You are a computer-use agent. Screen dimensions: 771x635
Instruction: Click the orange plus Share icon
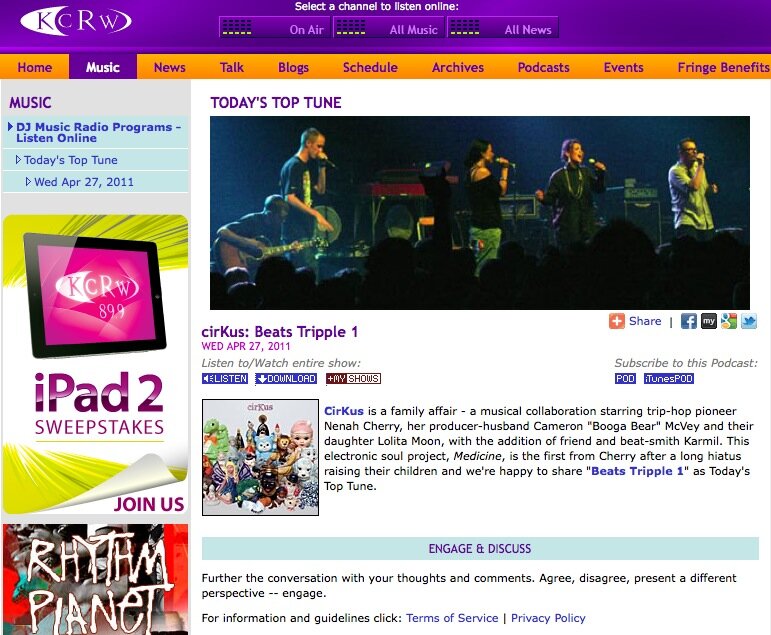click(x=617, y=321)
